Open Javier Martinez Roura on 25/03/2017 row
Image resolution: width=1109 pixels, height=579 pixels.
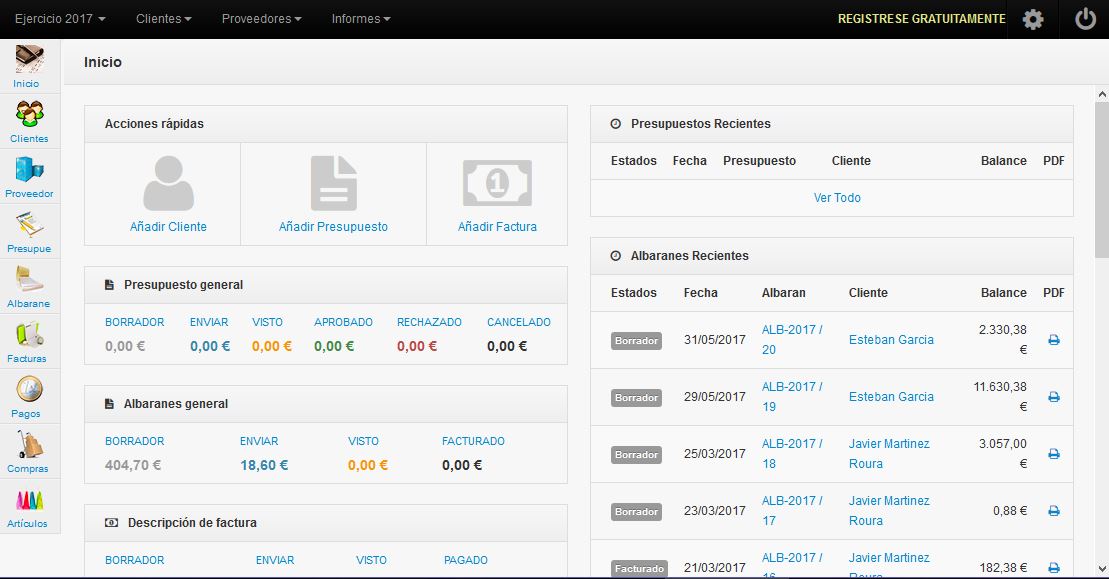click(x=889, y=454)
